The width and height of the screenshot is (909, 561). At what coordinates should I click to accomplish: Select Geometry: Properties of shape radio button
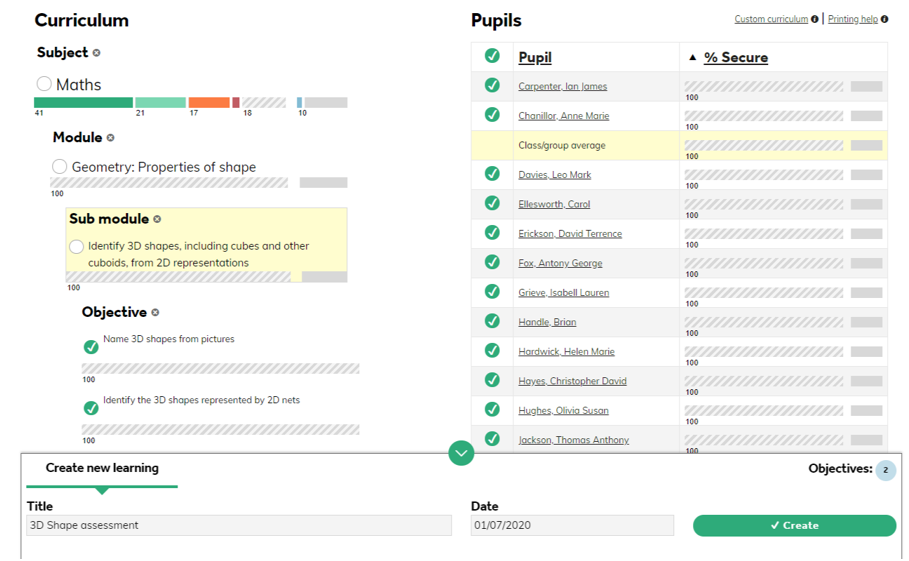pyautogui.click(x=59, y=166)
